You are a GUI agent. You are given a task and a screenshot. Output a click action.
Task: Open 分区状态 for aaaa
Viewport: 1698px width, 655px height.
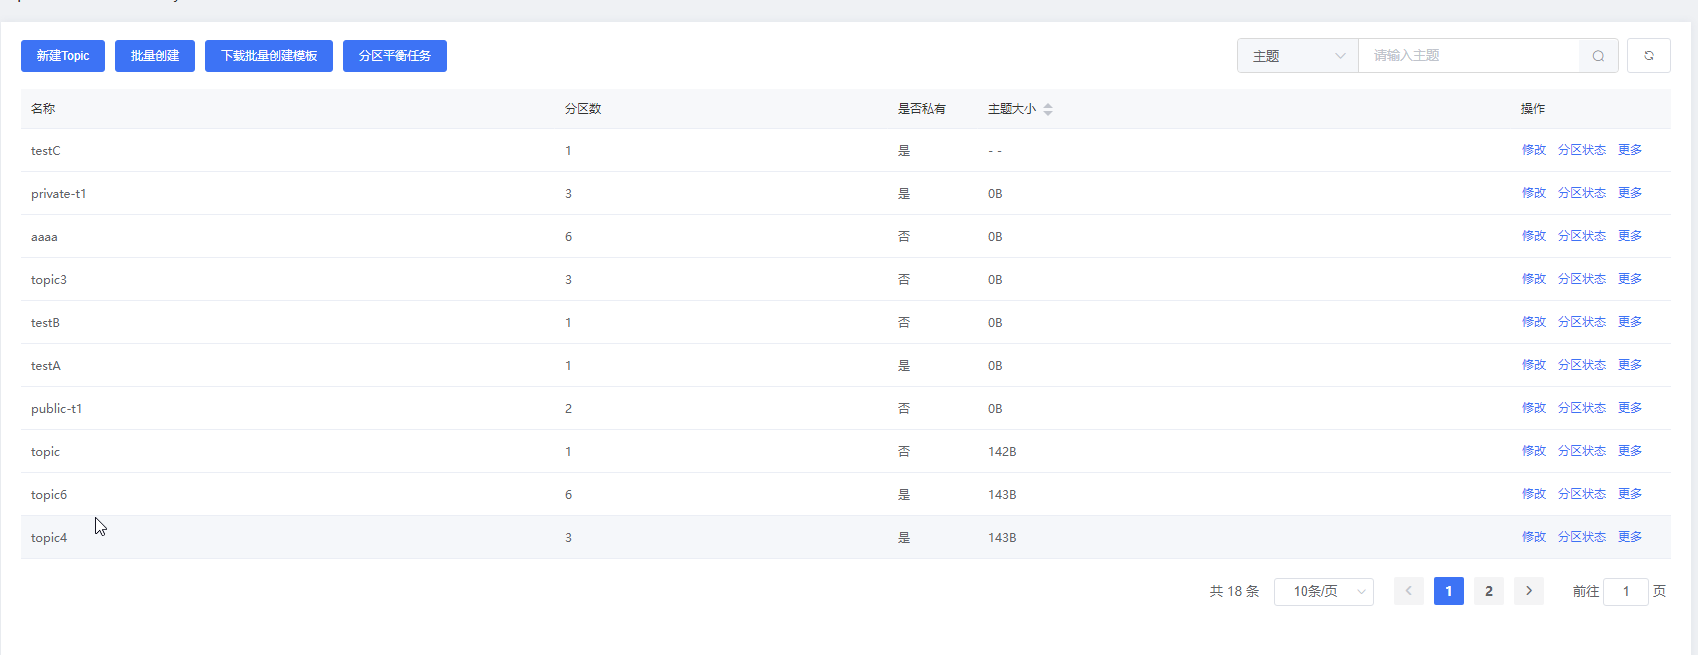(x=1582, y=236)
